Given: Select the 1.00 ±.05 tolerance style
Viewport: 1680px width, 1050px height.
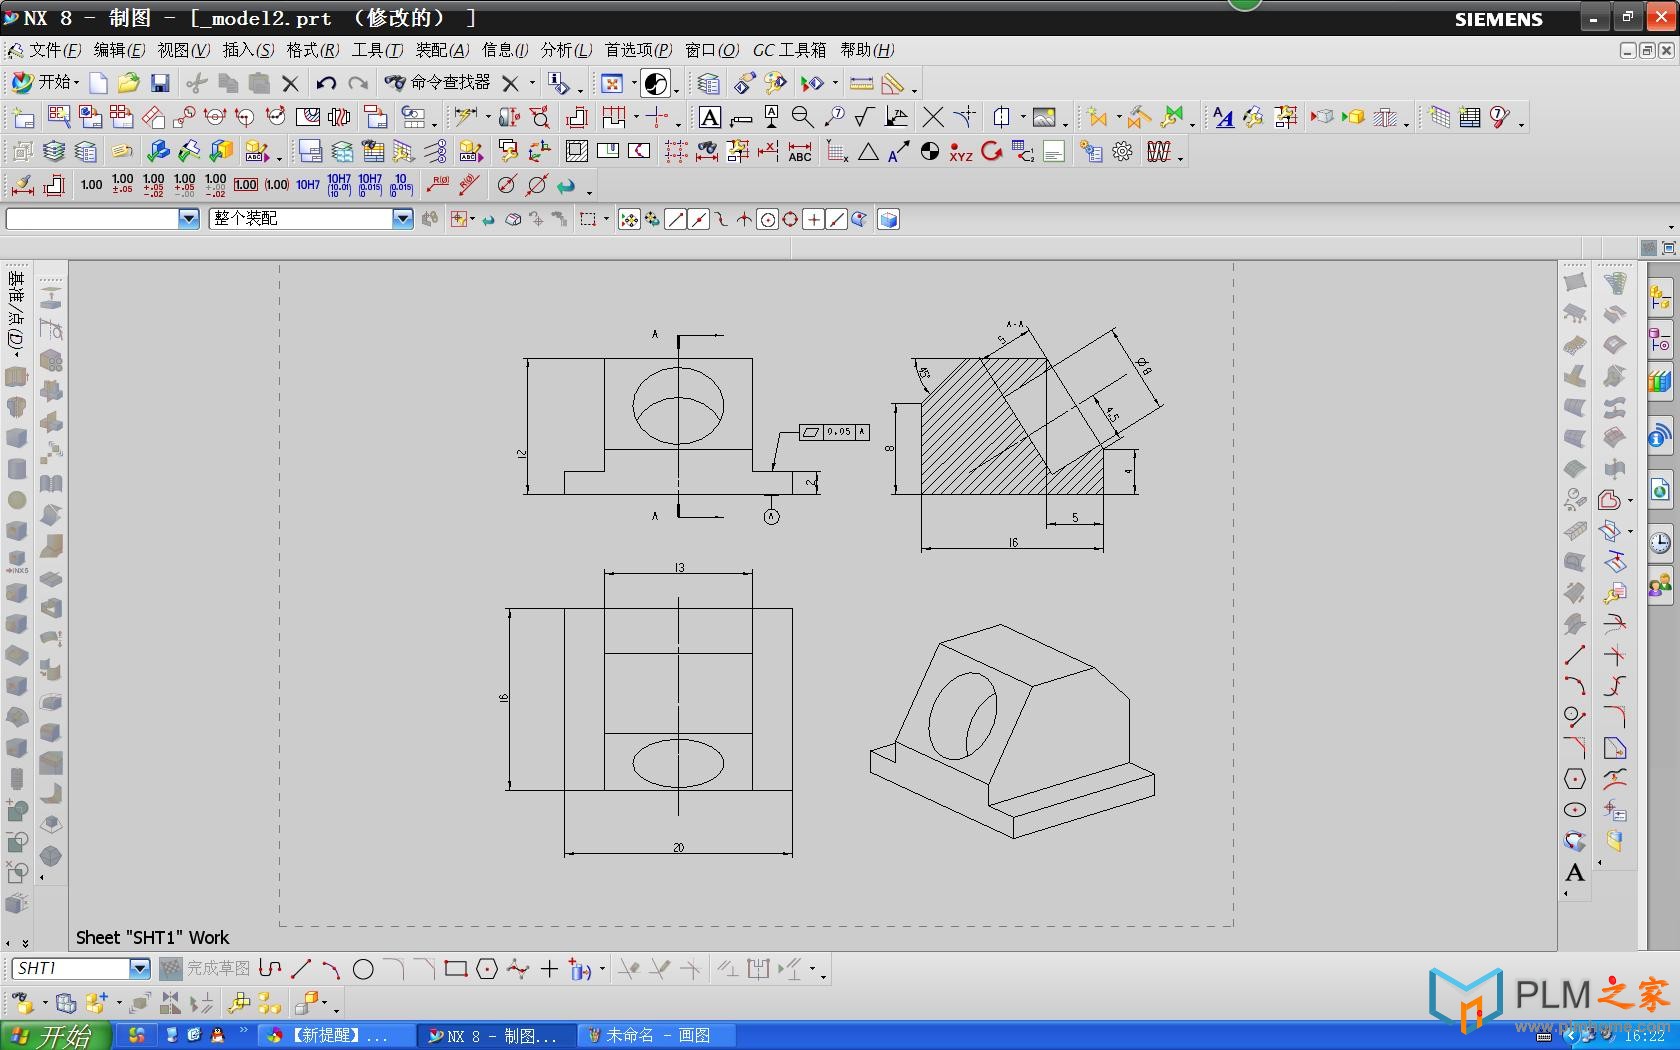Looking at the screenshot, I should pyautogui.click(x=123, y=184).
